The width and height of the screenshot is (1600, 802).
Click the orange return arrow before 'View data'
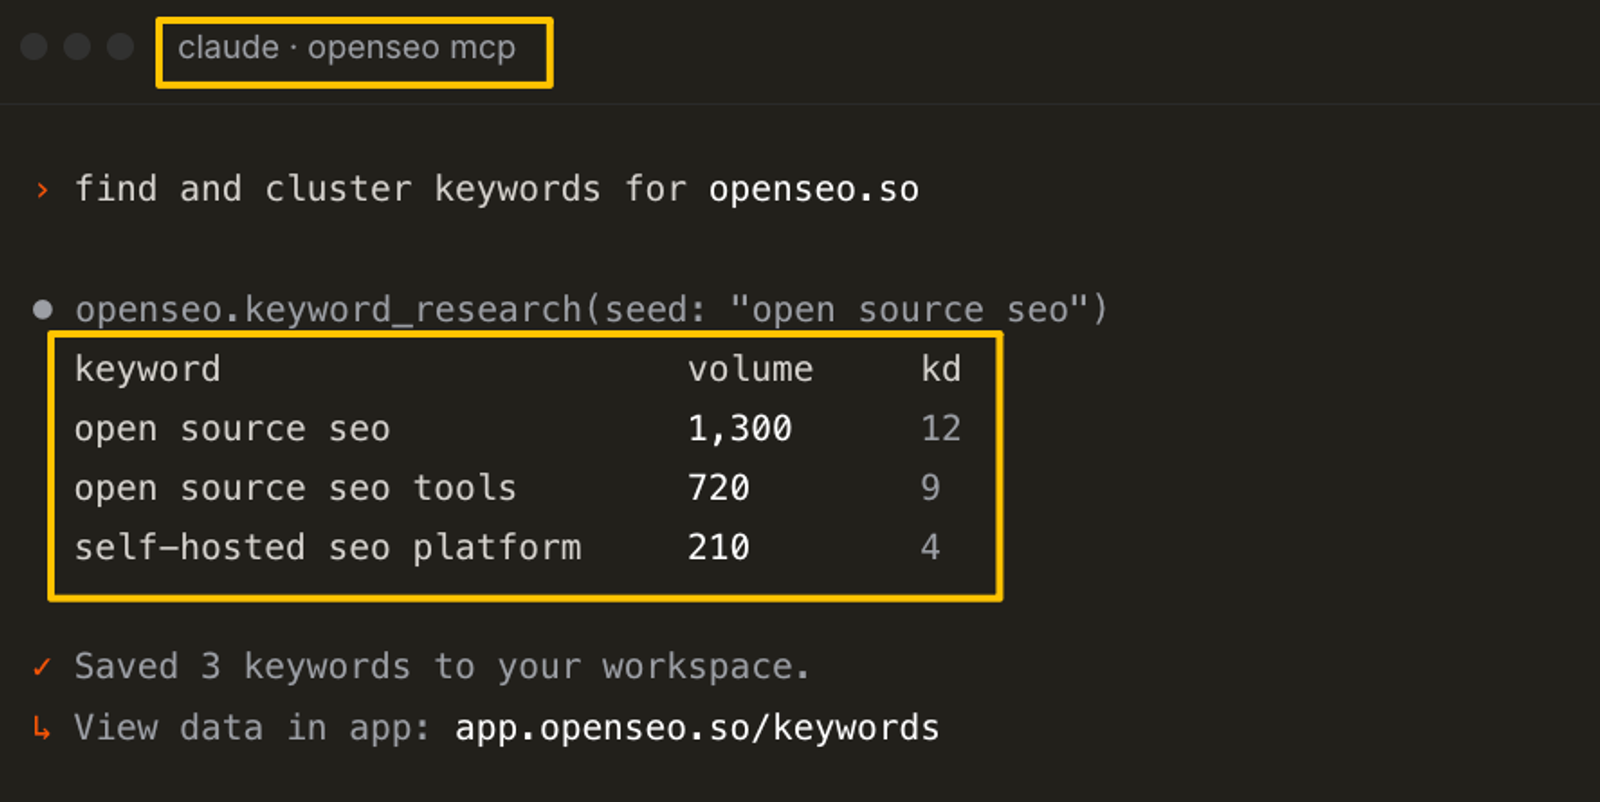(42, 728)
